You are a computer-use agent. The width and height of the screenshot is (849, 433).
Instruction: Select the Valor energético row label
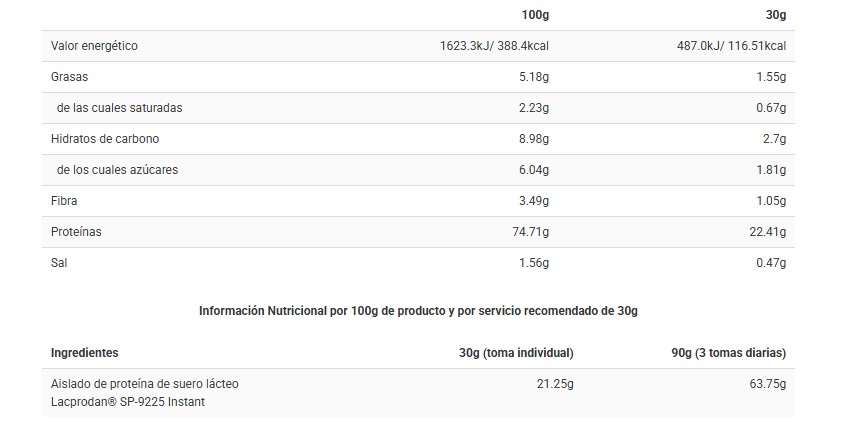[94, 46]
